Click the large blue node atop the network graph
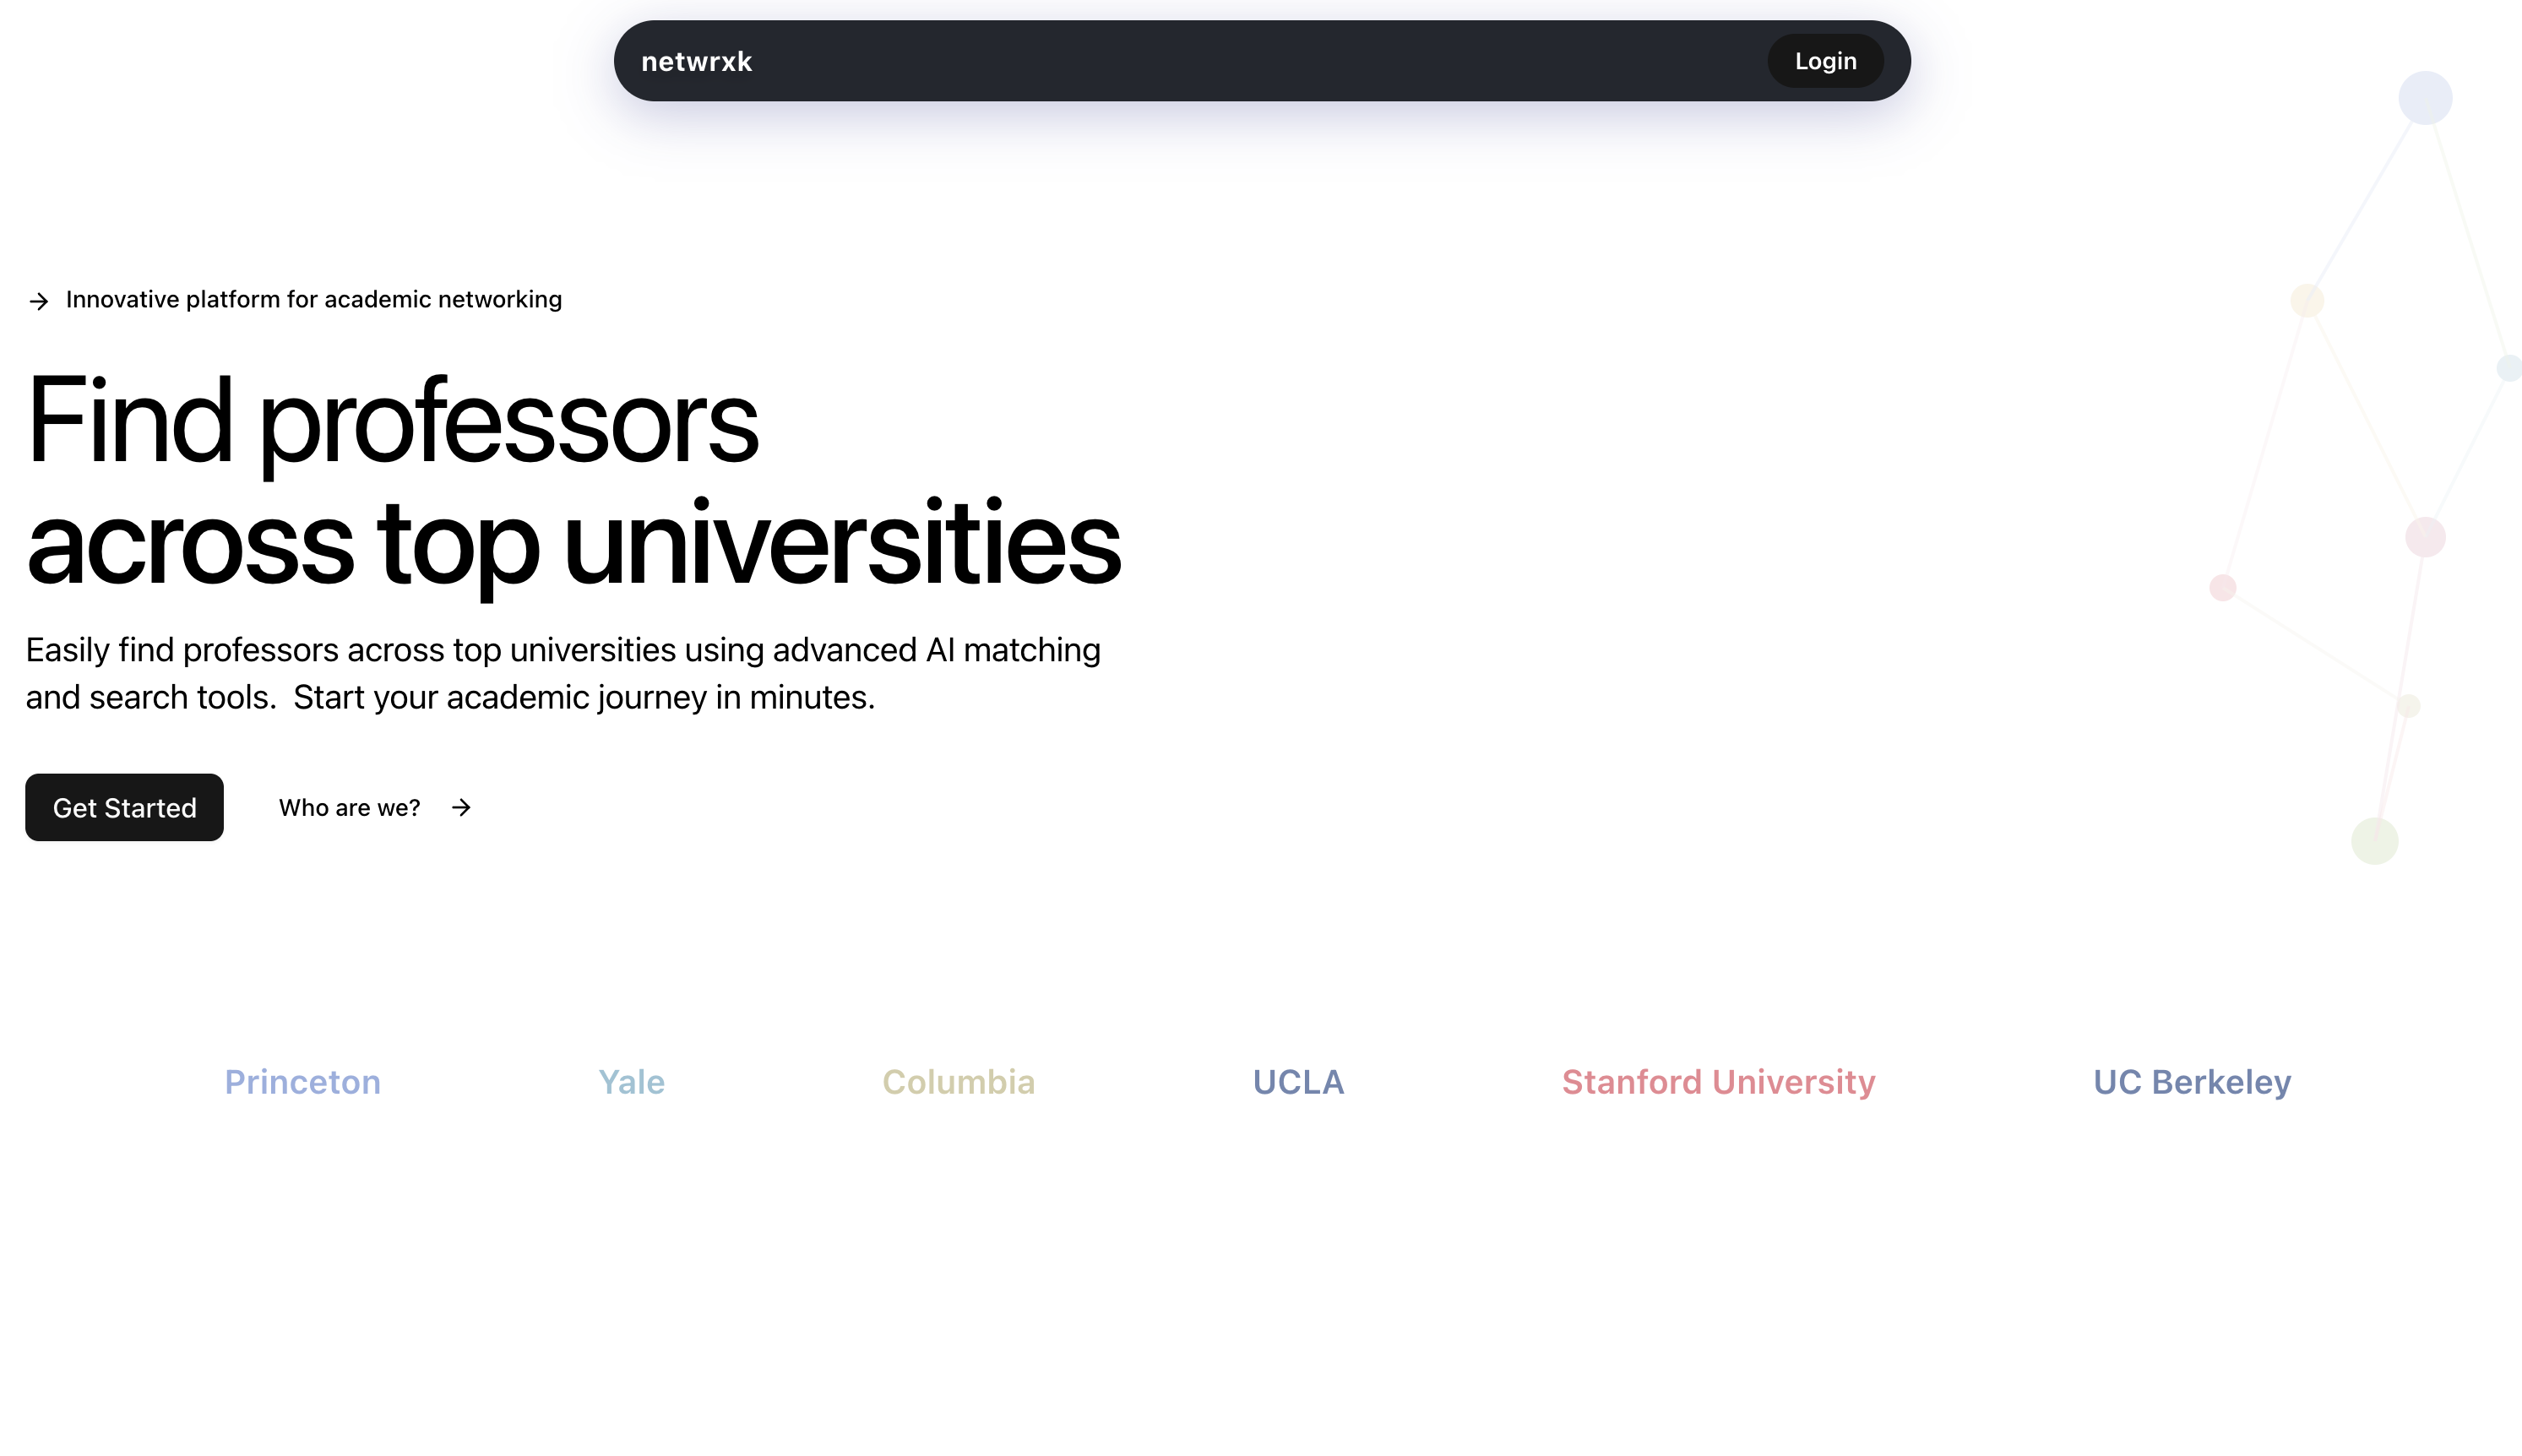 [x=2424, y=98]
